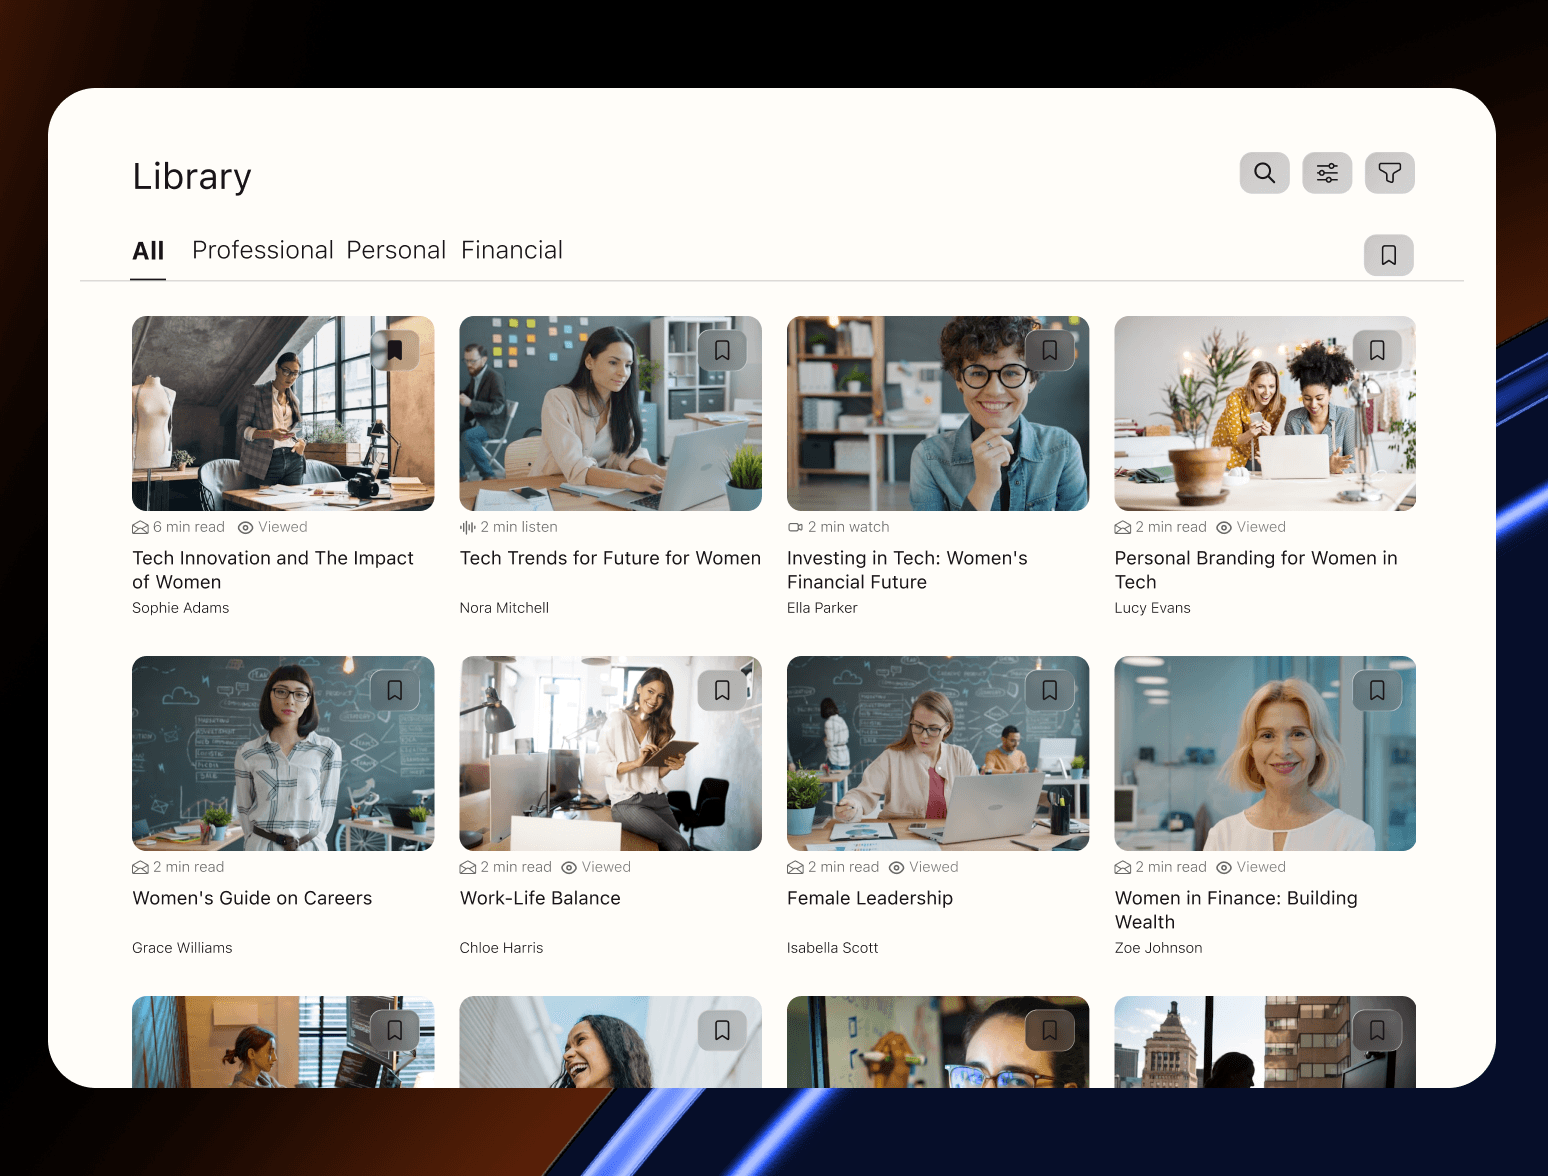The width and height of the screenshot is (1548, 1176).
Task: Open Women in Finance: Building Wealth title
Action: pos(1236,910)
